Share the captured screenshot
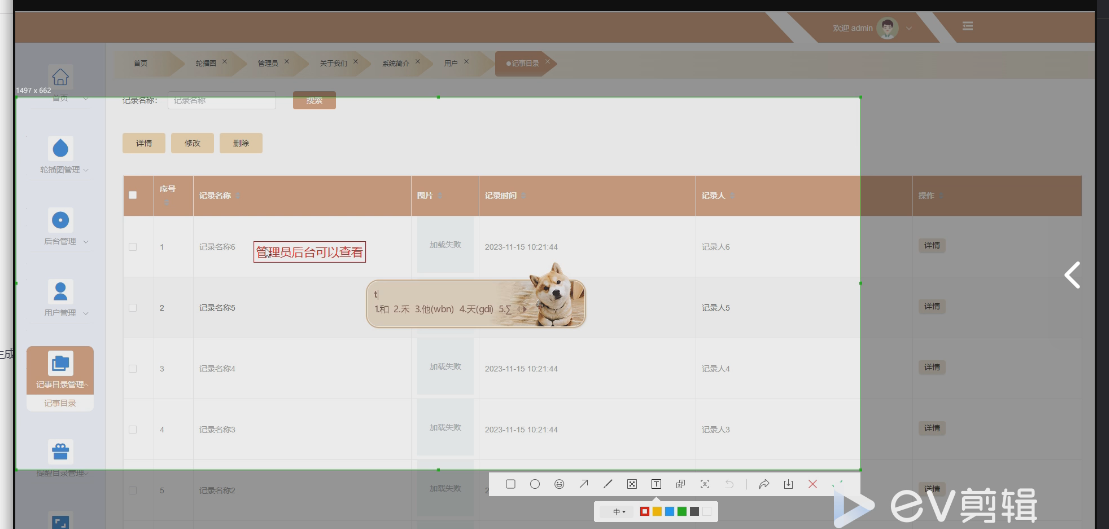The height and width of the screenshot is (529, 1109). point(764,484)
